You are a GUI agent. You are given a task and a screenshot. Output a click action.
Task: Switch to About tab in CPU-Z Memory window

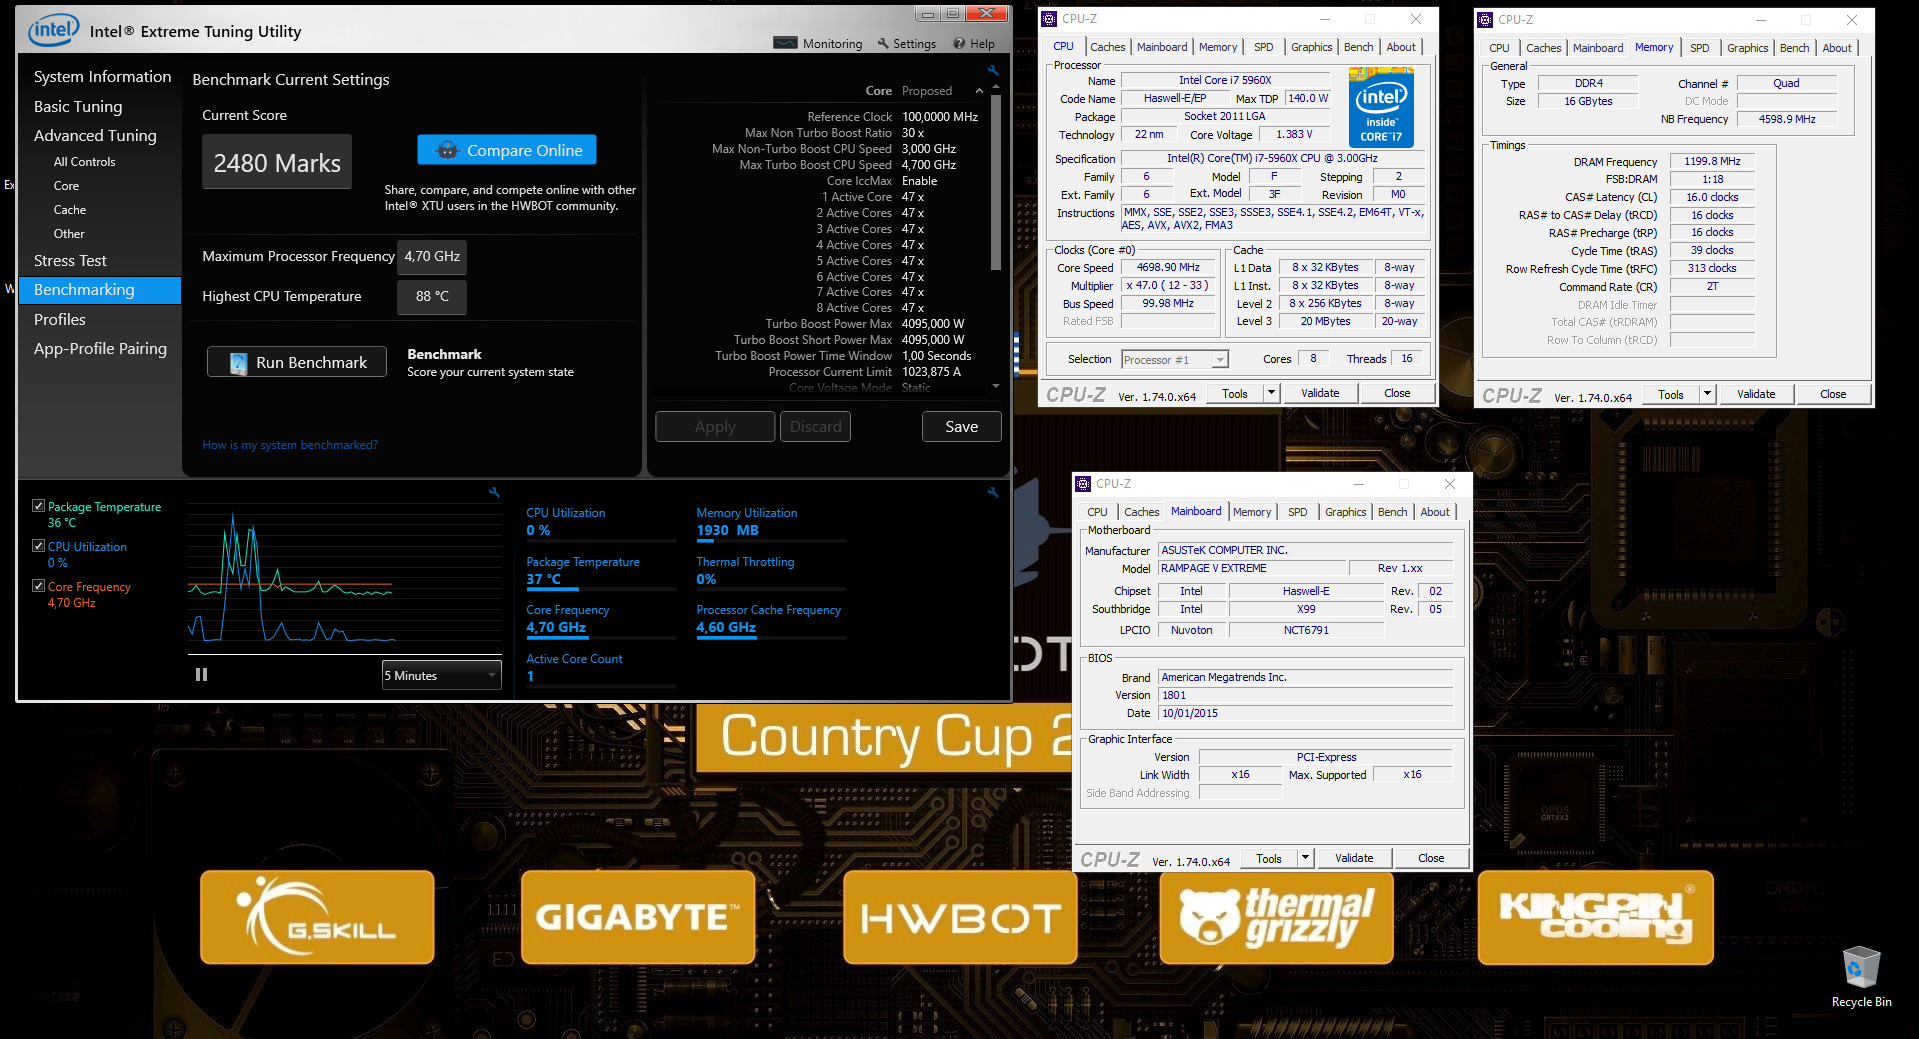point(1836,48)
